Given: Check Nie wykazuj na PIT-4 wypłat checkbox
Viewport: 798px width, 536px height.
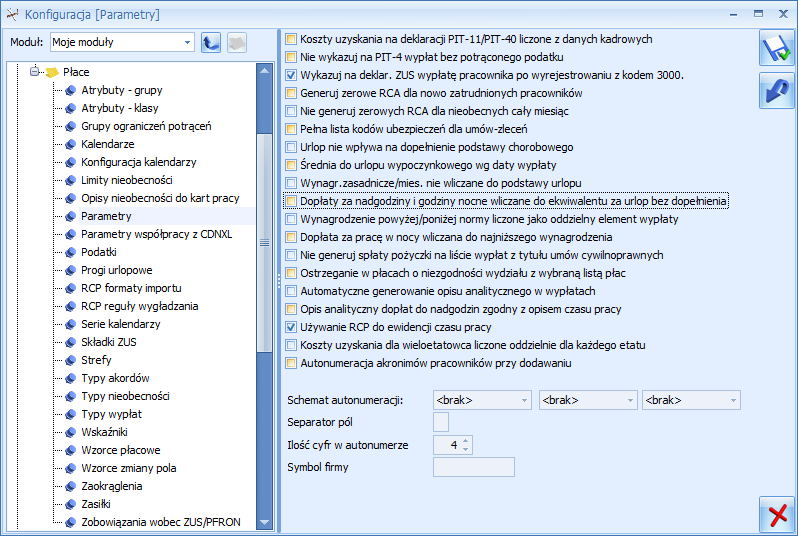Looking at the screenshot, I should pyautogui.click(x=291, y=57).
